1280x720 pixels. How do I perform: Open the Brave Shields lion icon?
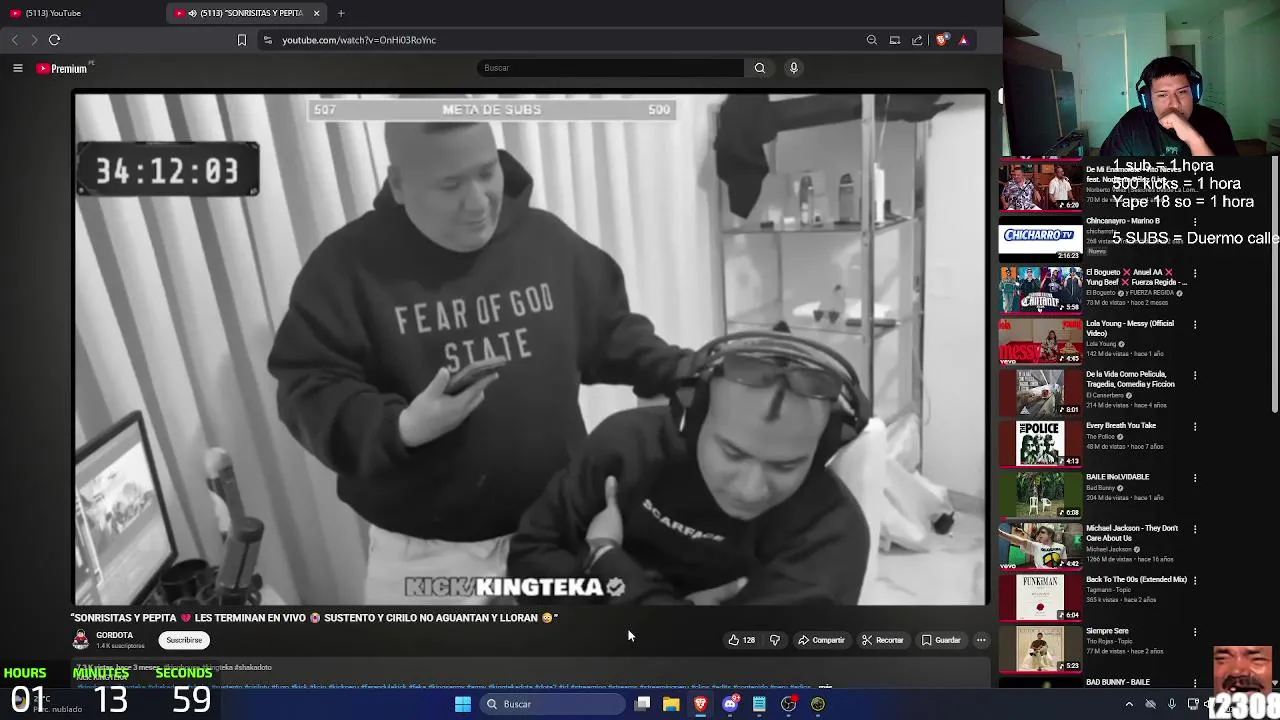point(941,40)
